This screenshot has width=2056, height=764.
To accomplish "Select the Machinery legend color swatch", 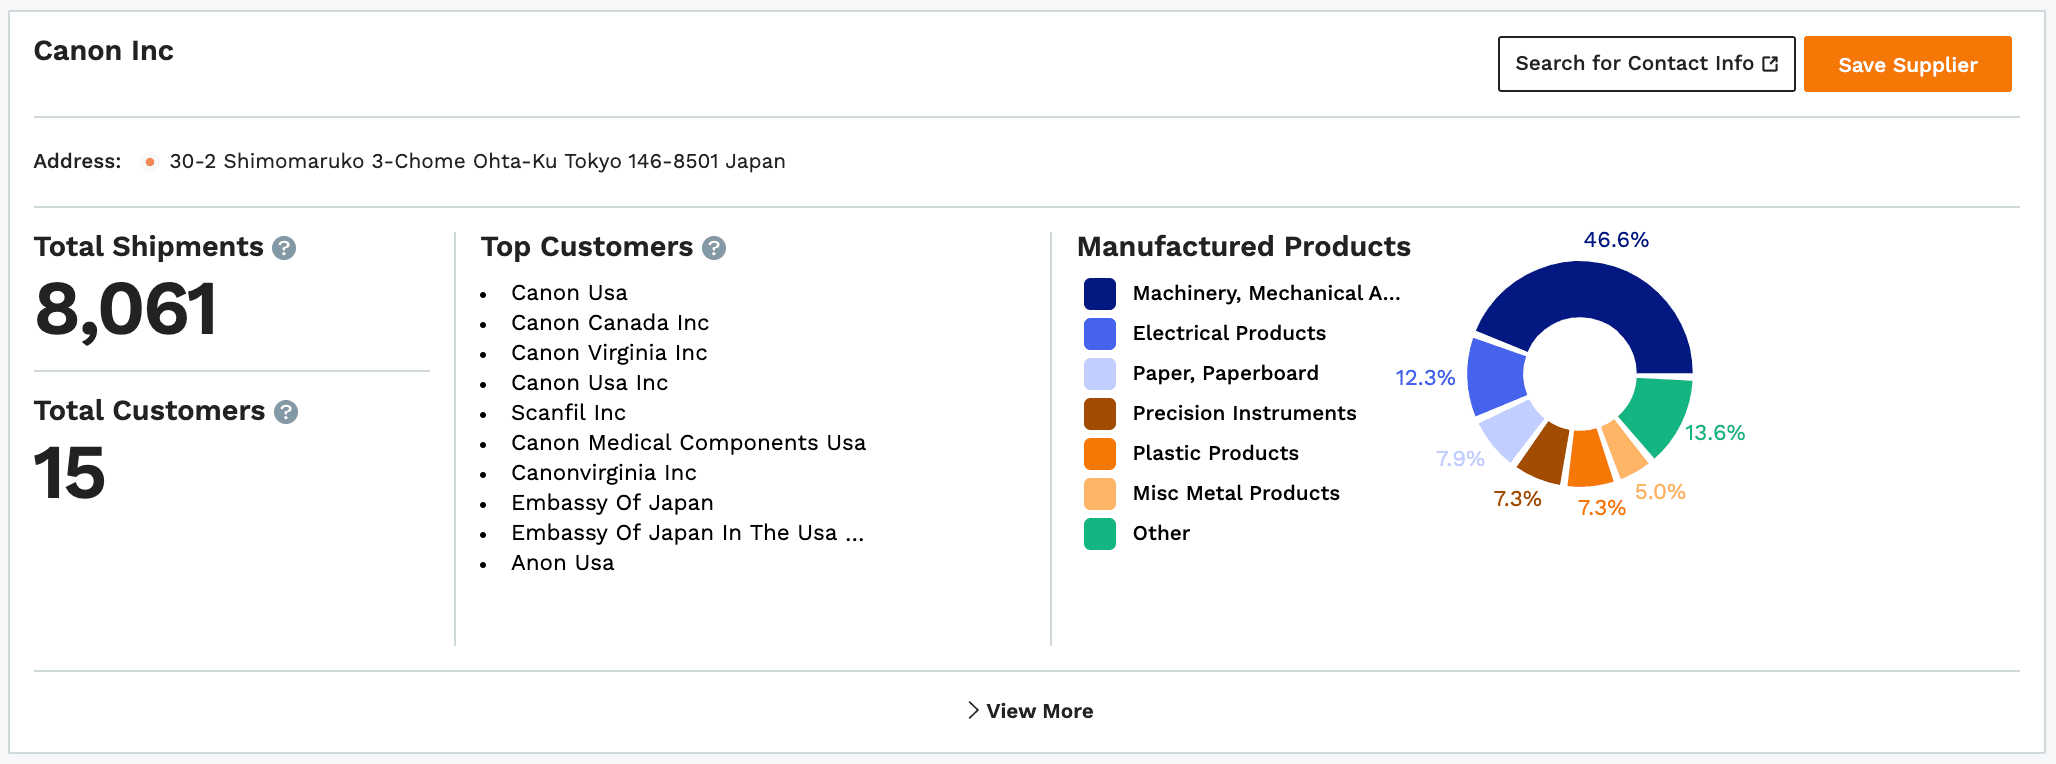I will point(1100,294).
